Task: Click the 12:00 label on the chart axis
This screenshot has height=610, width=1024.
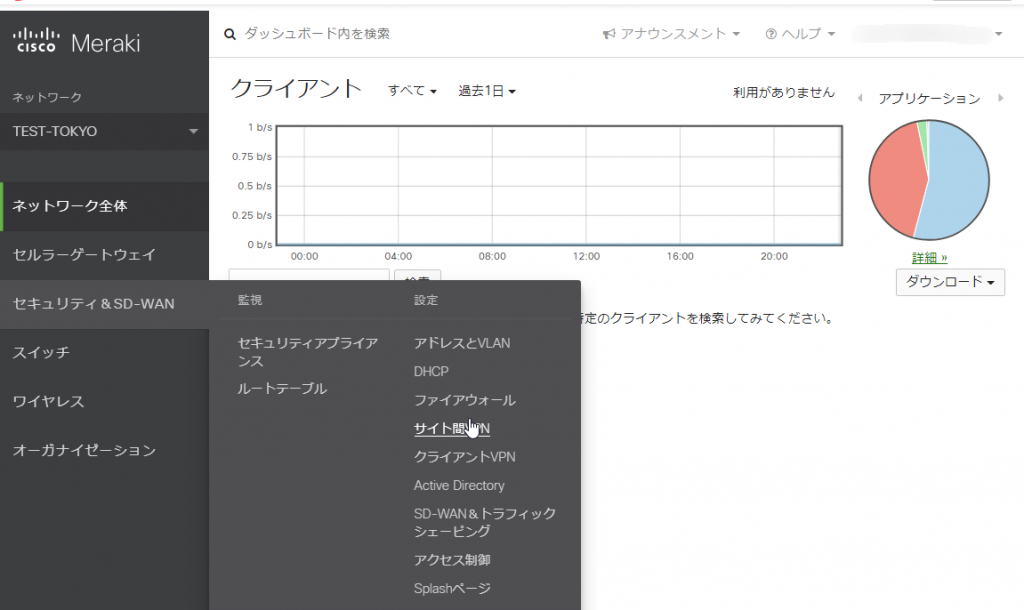Action: 586,257
